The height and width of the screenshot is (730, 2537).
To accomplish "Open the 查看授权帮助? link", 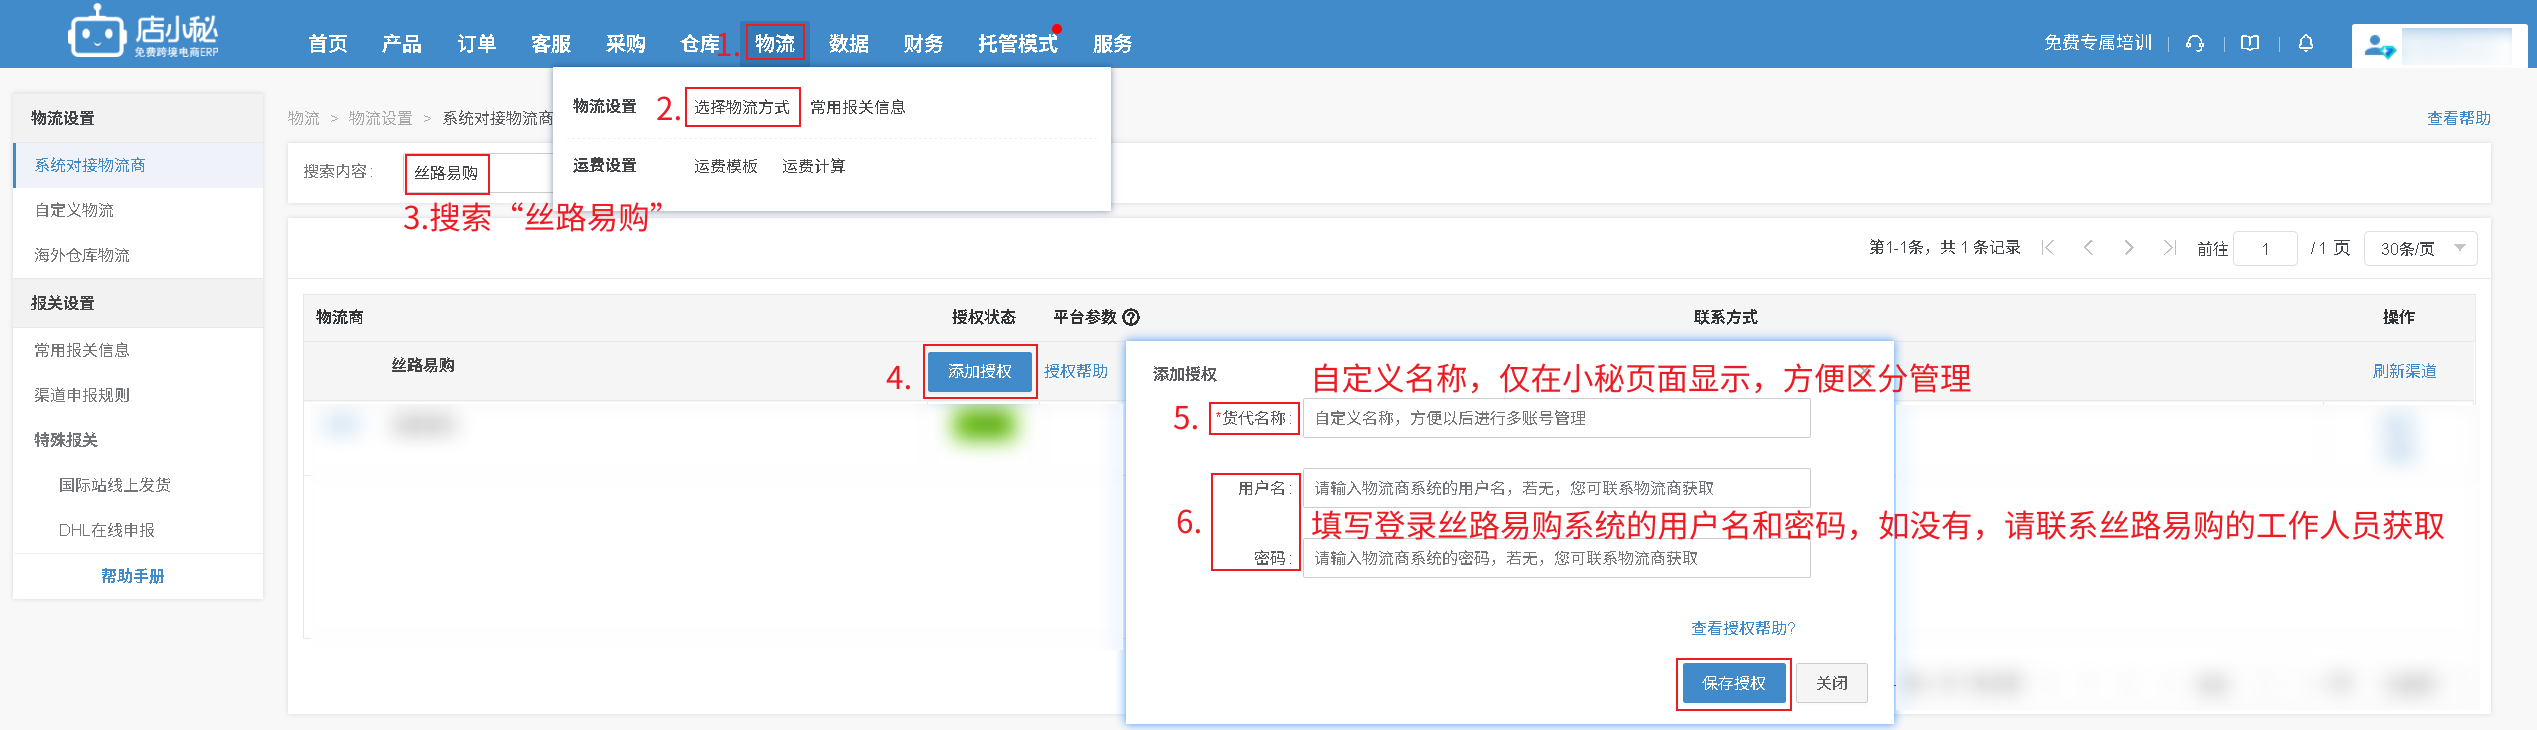I will 1742,628.
